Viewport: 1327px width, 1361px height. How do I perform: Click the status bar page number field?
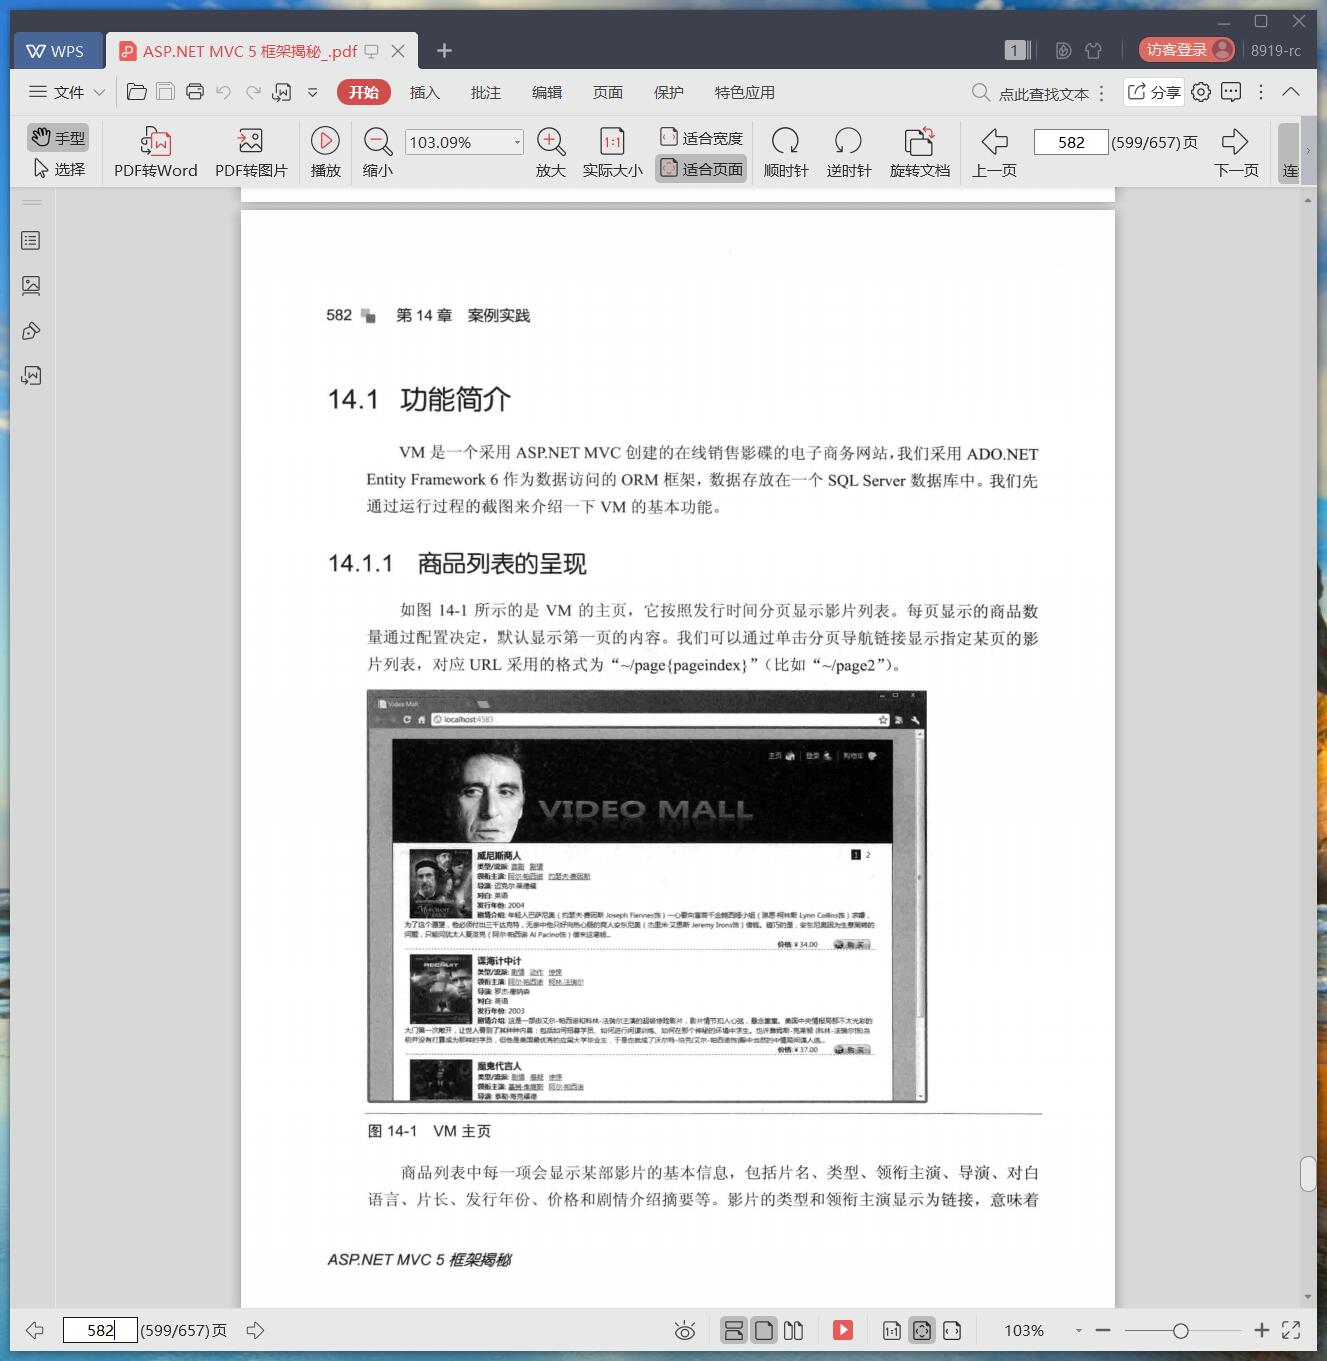coord(100,1330)
